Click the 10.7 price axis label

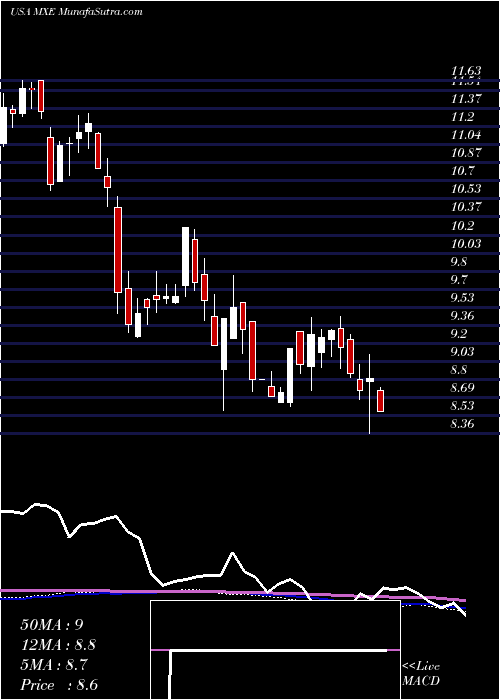[x=462, y=171]
